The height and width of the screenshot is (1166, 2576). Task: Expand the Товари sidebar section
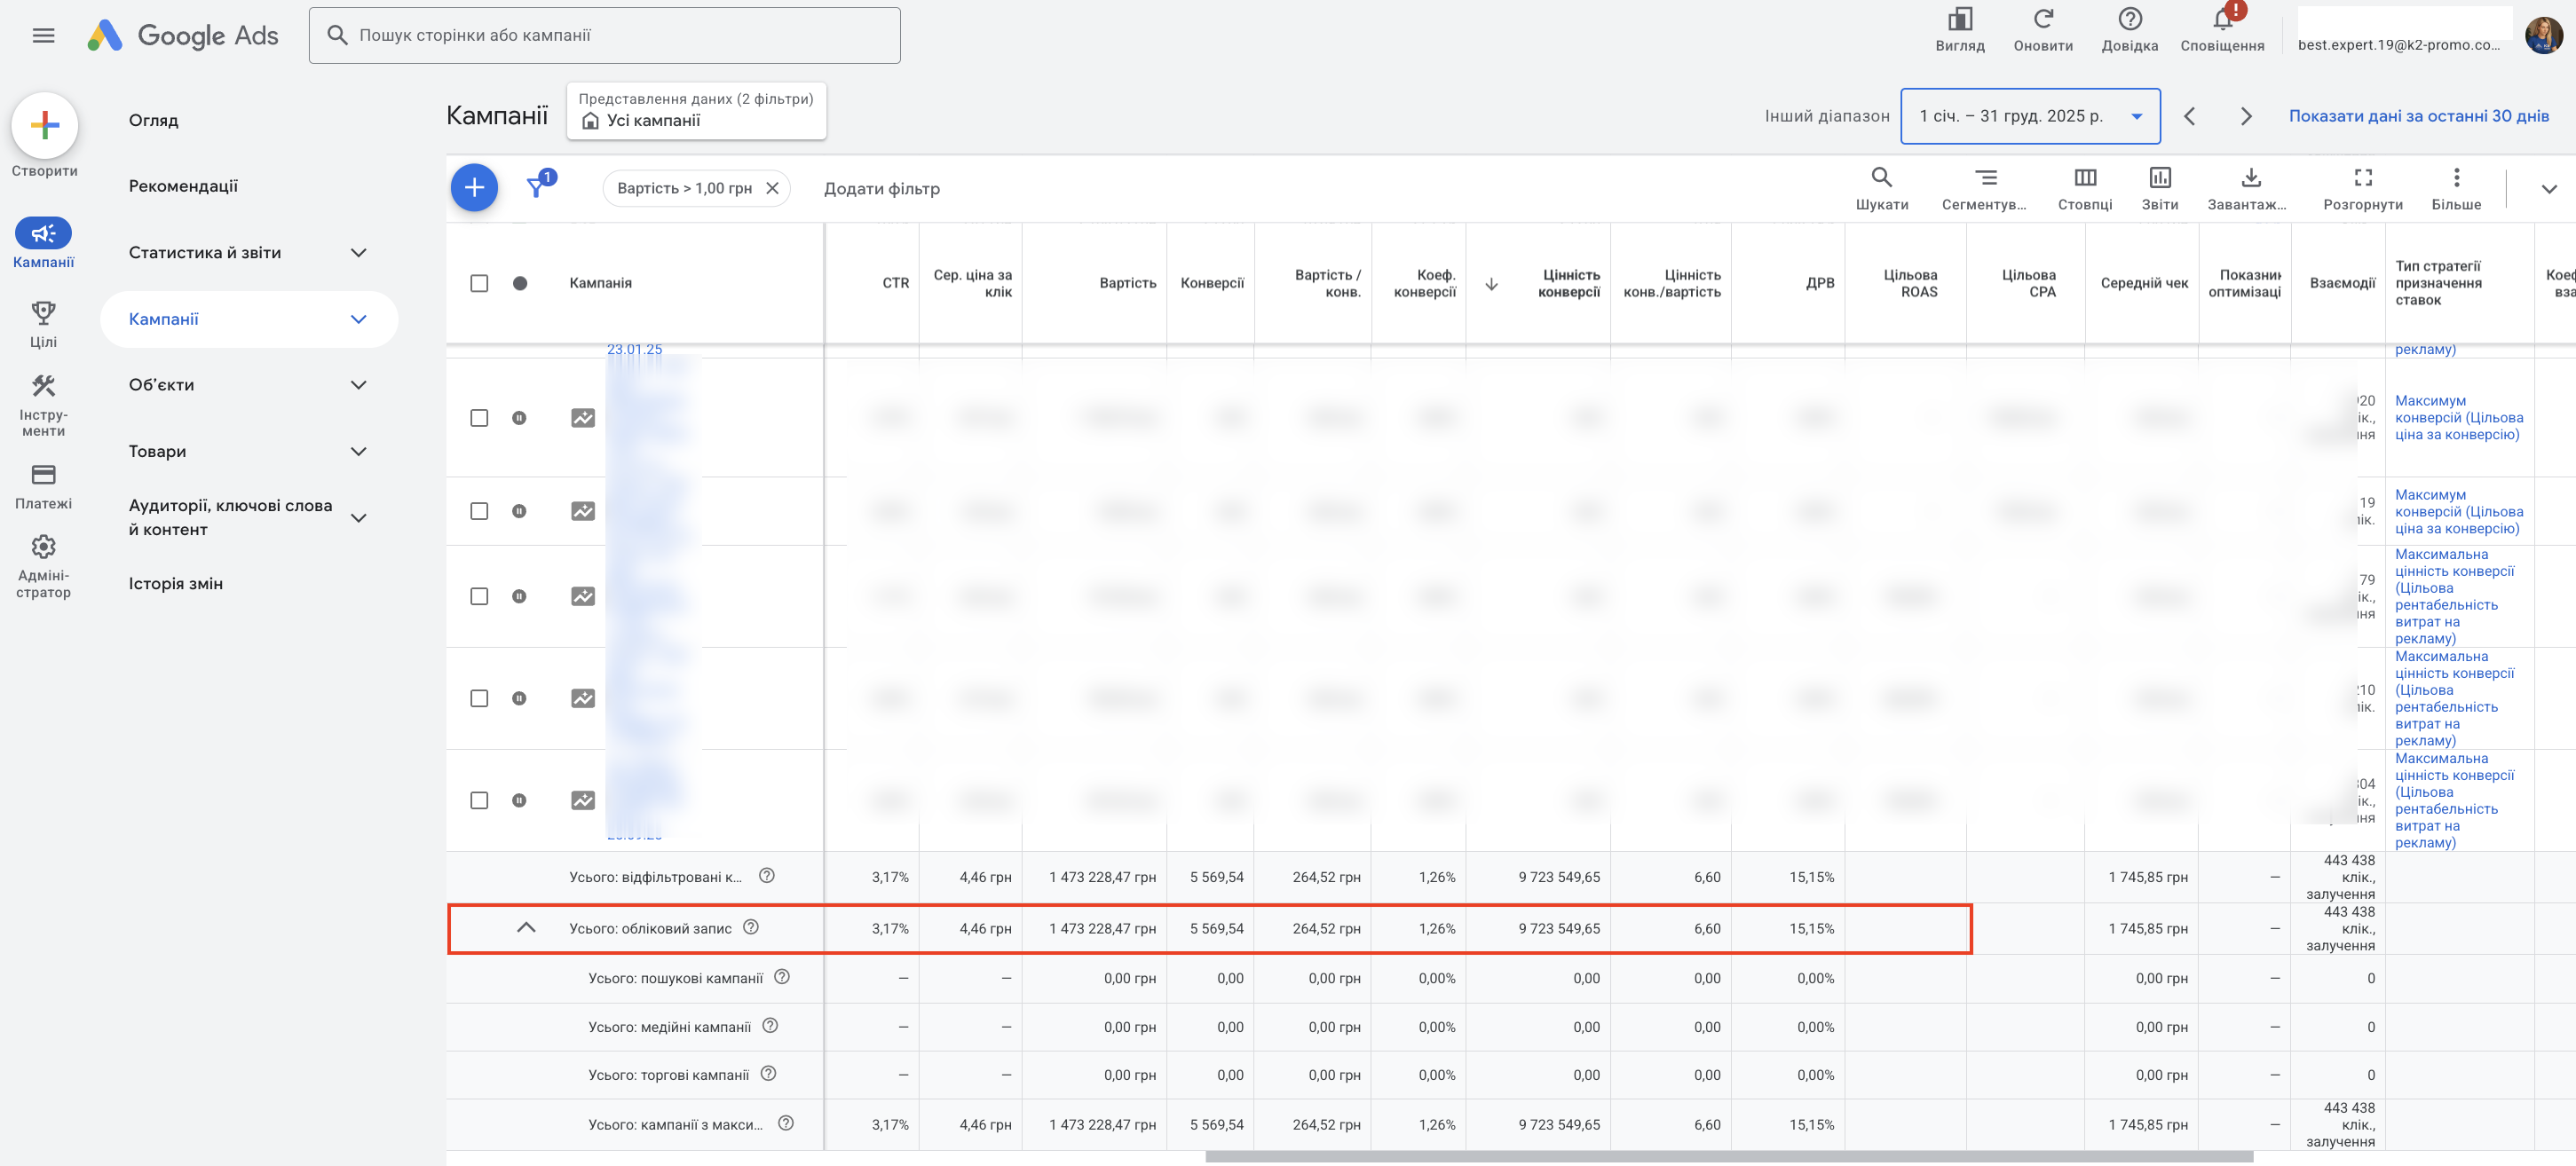point(358,451)
